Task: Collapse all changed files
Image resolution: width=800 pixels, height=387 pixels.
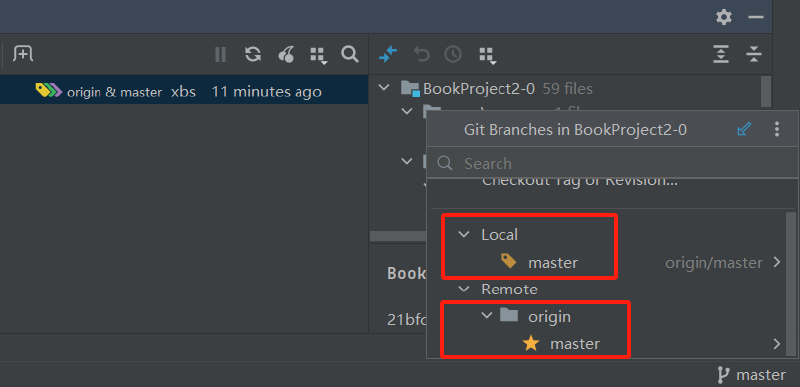Action: (x=754, y=54)
